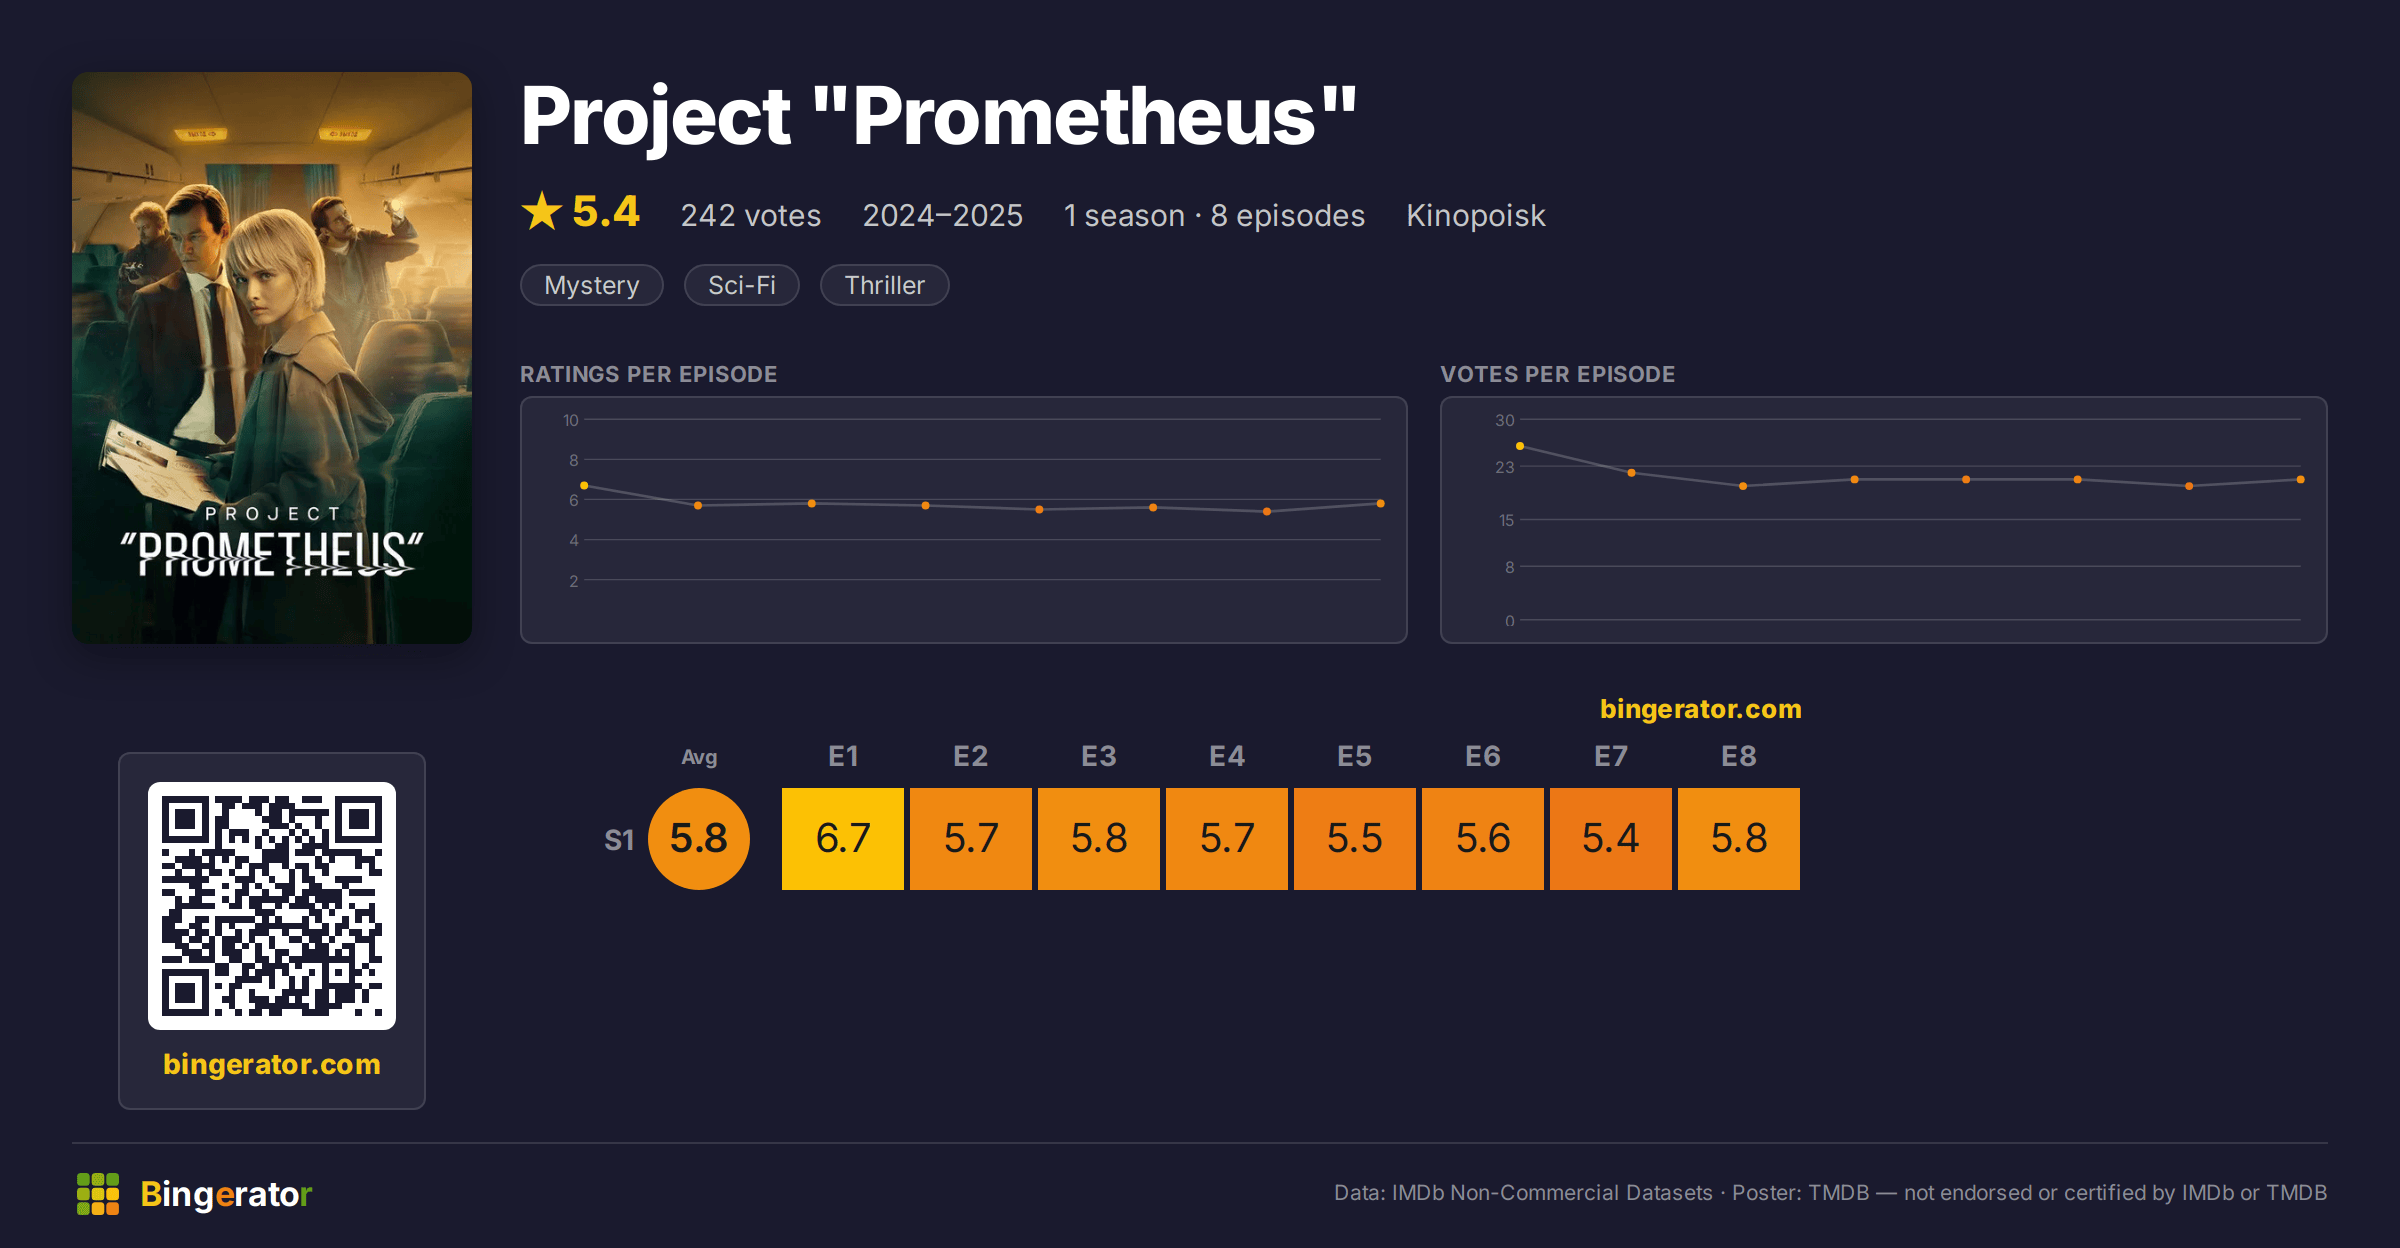Select the Sci-Fi genre tag
This screenshot has height=1248, width=2400.
pyautogui.click(x=742, y=285)
